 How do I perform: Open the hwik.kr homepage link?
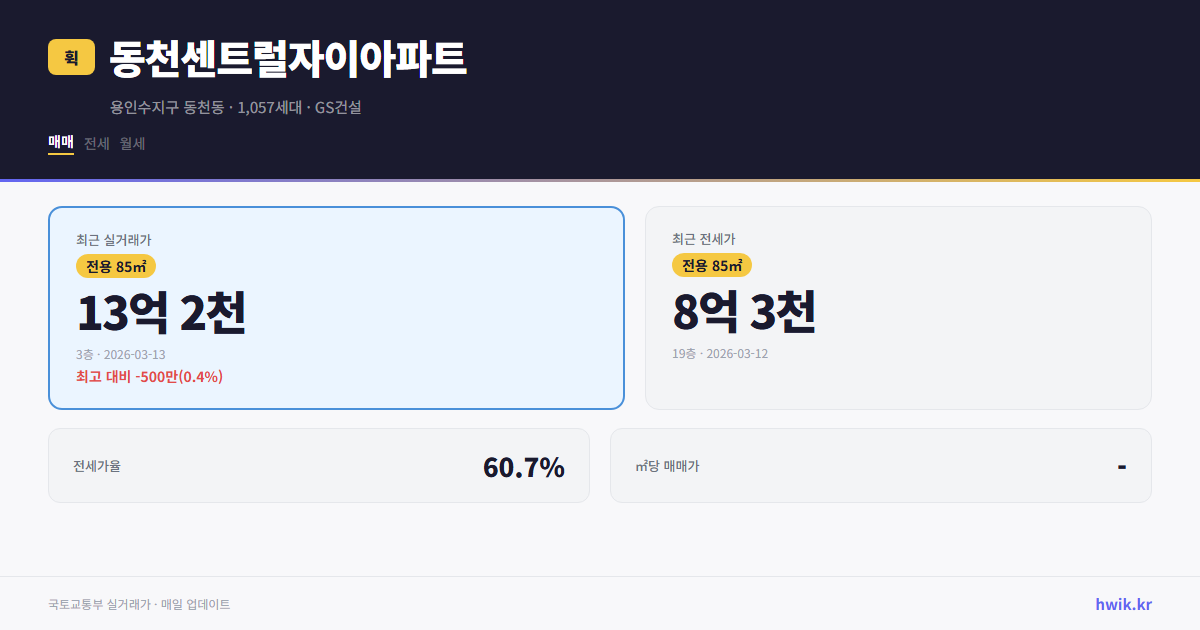pos(1124,604)
